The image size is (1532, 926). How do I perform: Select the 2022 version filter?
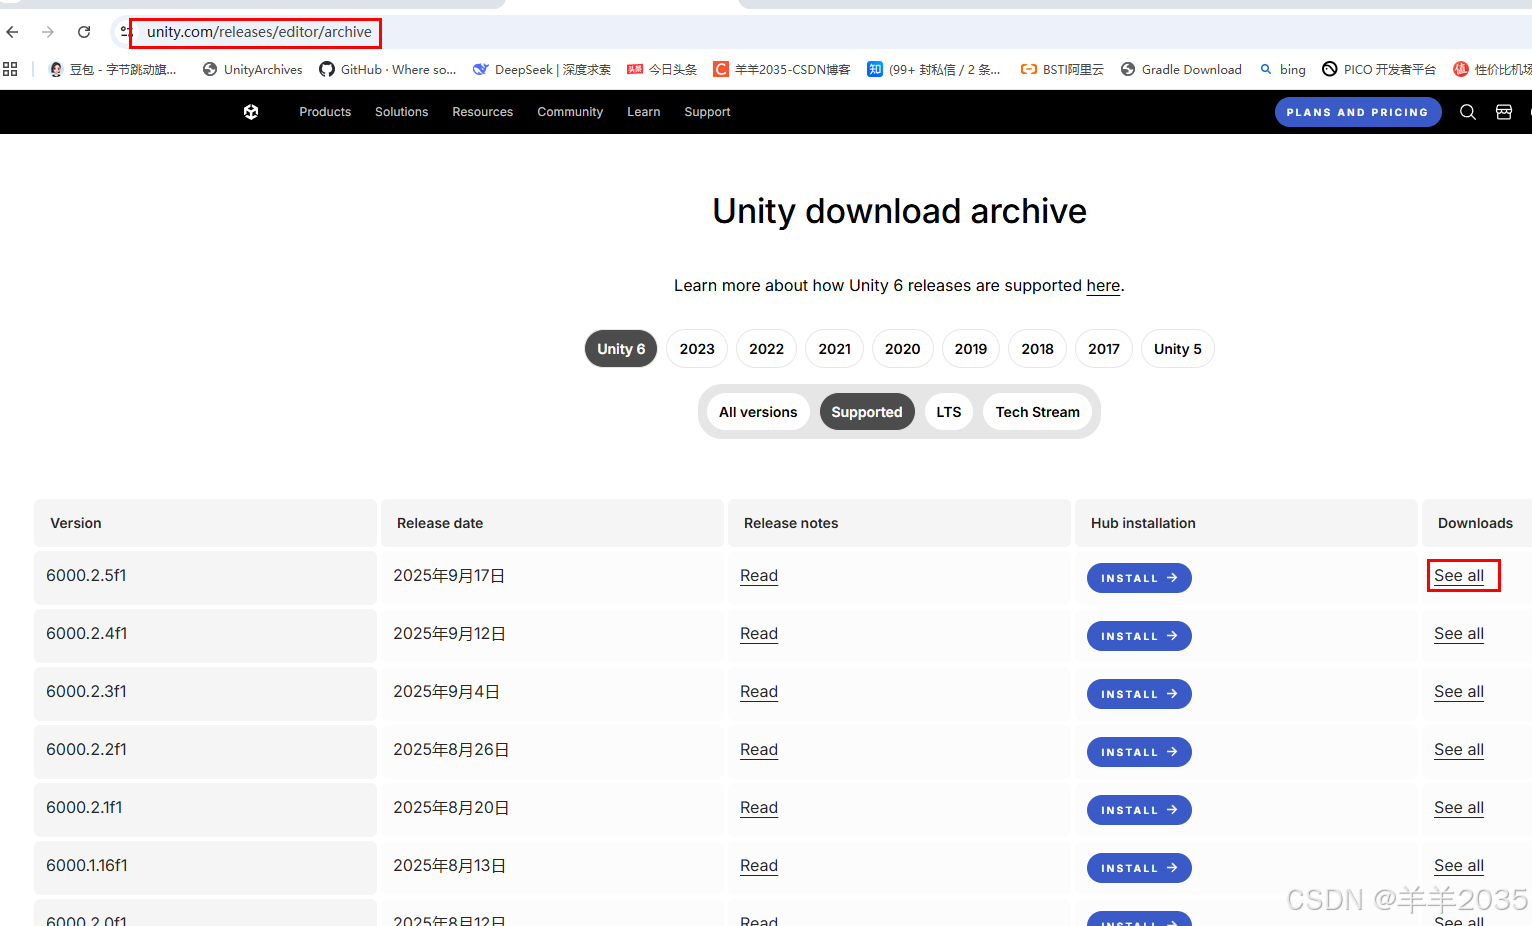(x=766, y=349)
